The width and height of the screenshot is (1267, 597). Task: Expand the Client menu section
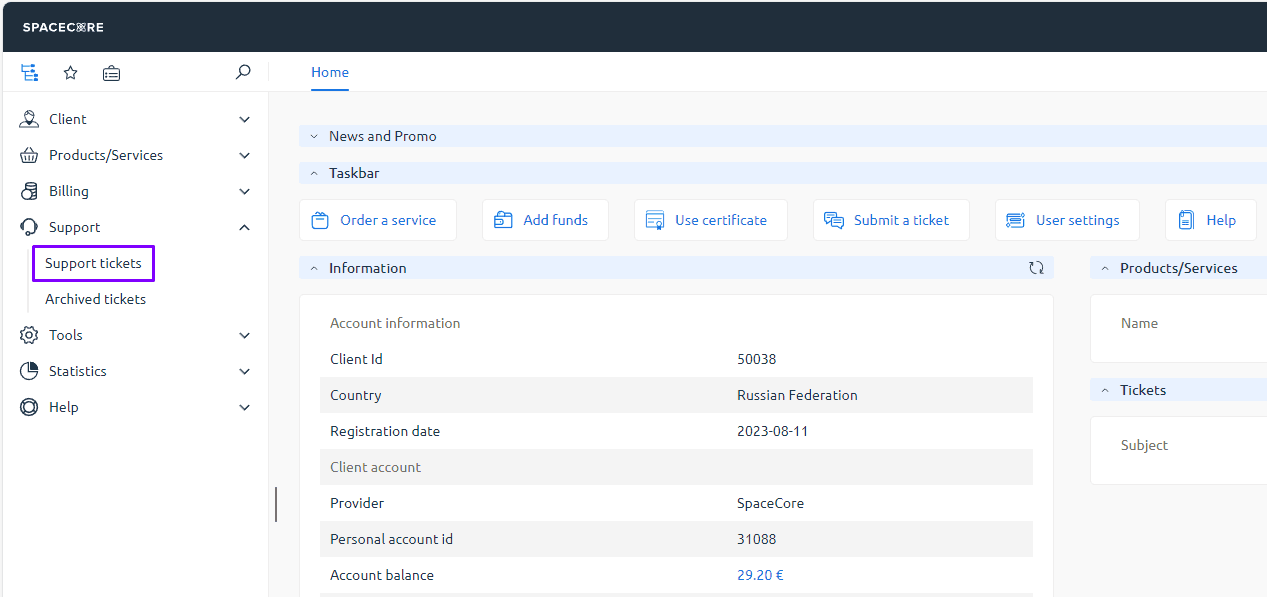[134, 119]
